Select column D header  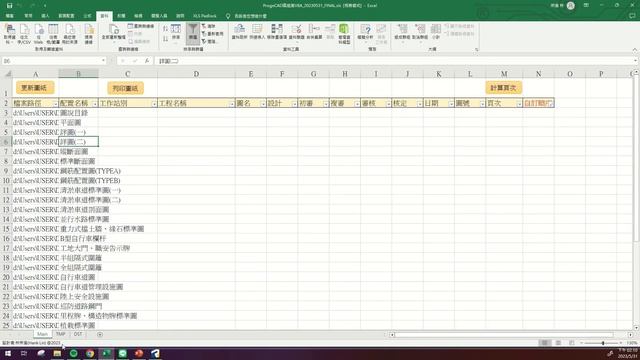pos(196,74)
